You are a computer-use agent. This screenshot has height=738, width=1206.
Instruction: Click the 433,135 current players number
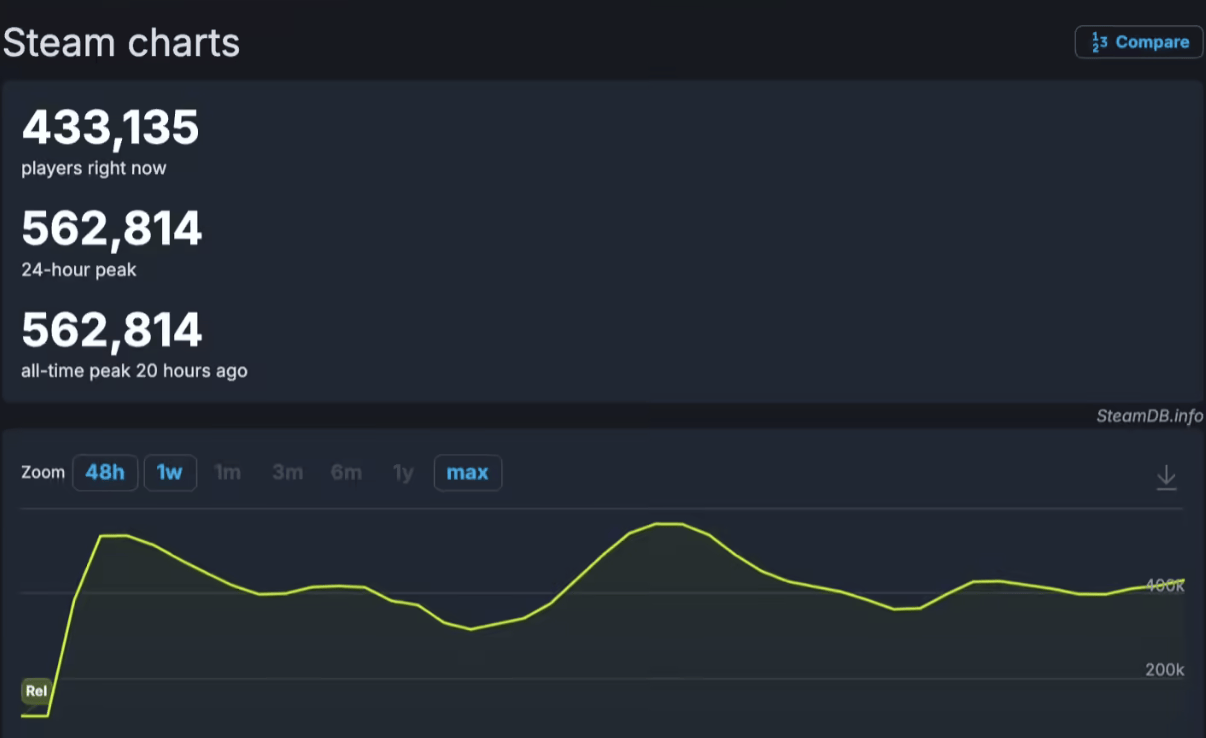point(111,128)
